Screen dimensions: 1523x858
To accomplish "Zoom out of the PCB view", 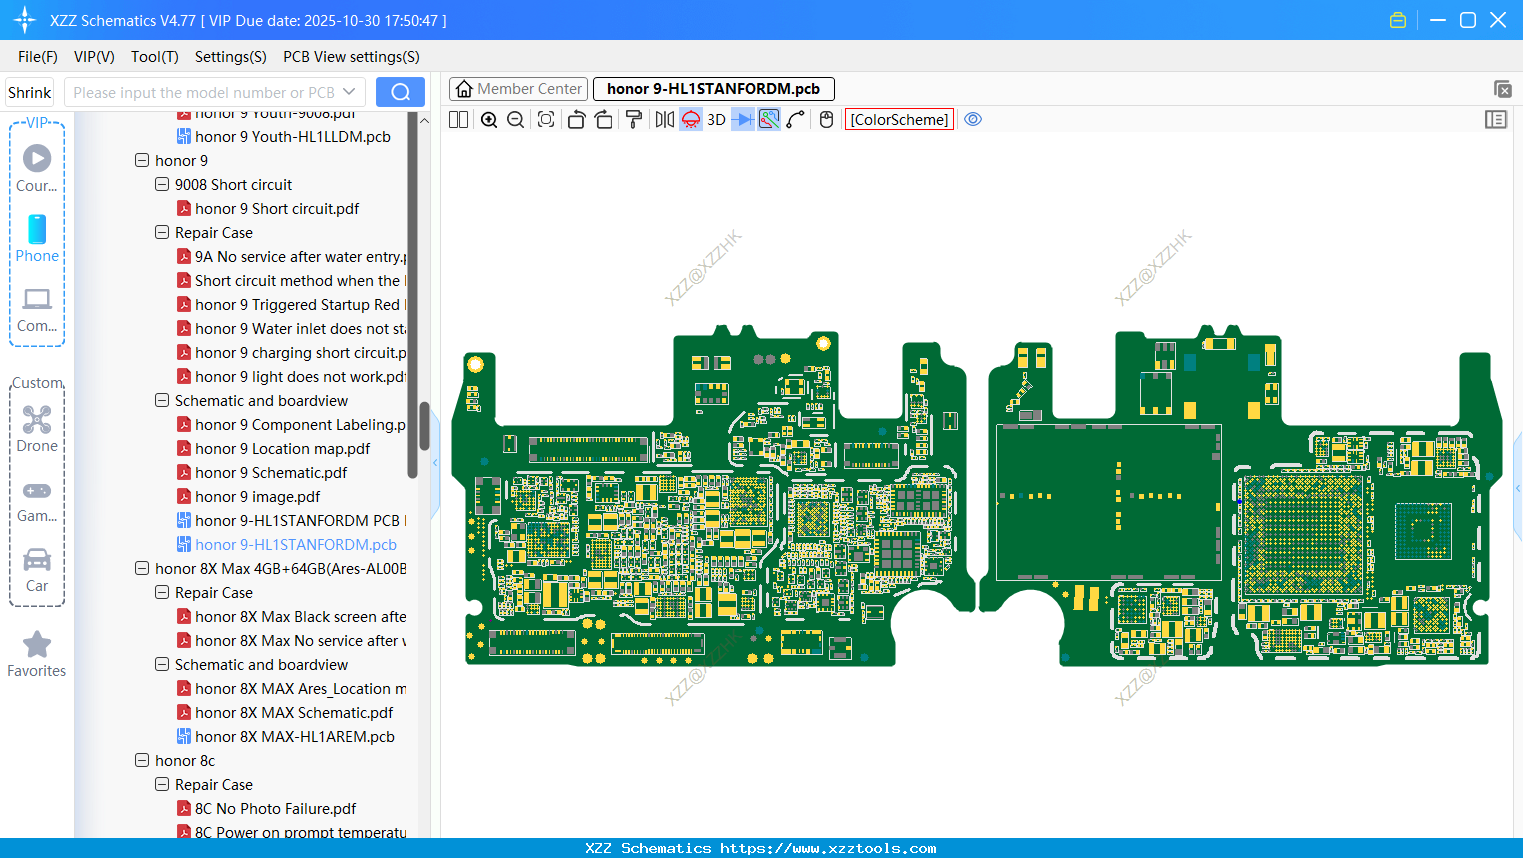I will [516, 120].
